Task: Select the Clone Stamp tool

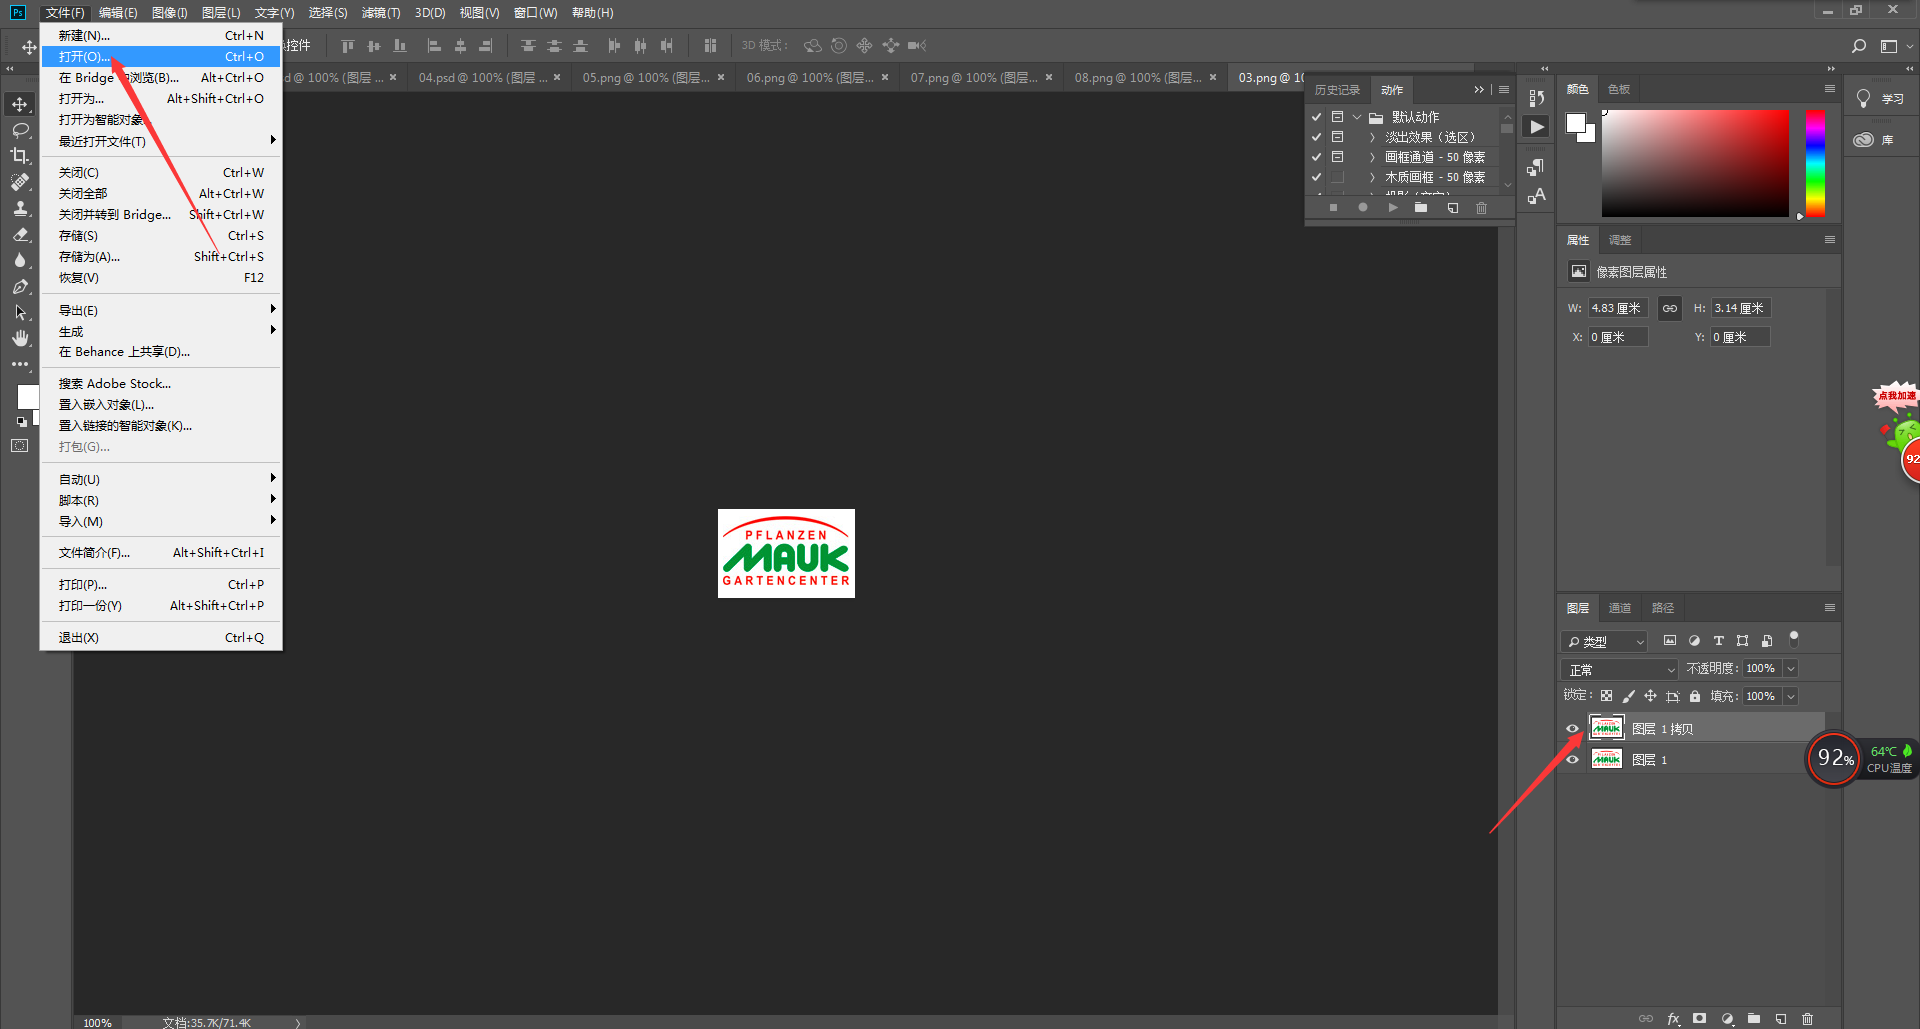Action: (20, 208)
